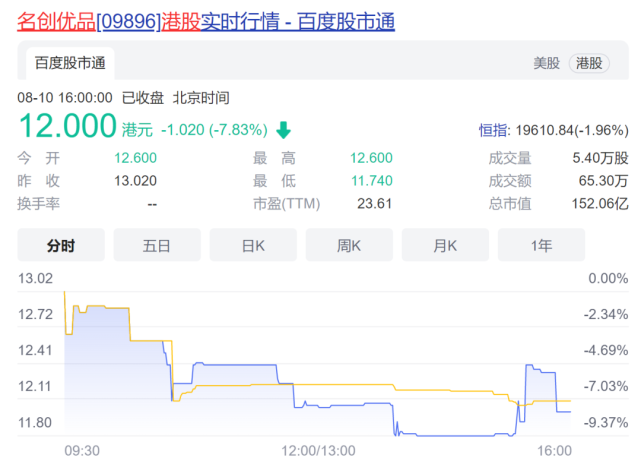The image size is (641, 458).
Task: Click the -7.03% axis label
Action: [606, 387]
